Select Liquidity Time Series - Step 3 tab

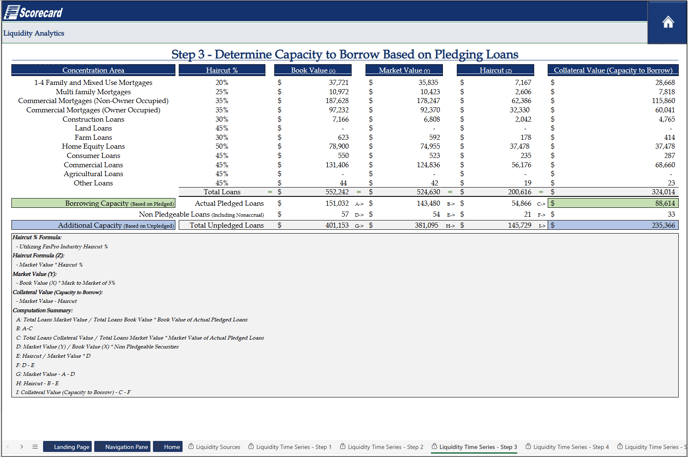pyautogui.click(x=474, y=446)
